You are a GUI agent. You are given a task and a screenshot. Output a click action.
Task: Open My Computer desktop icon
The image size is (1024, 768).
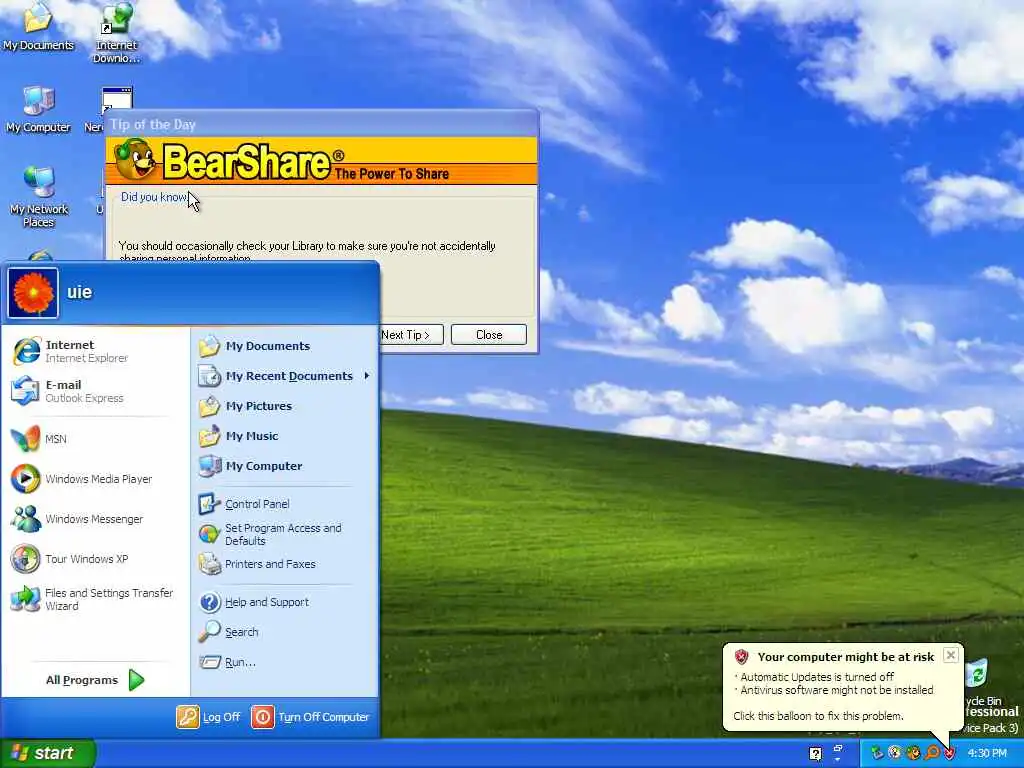coord(38,110)
